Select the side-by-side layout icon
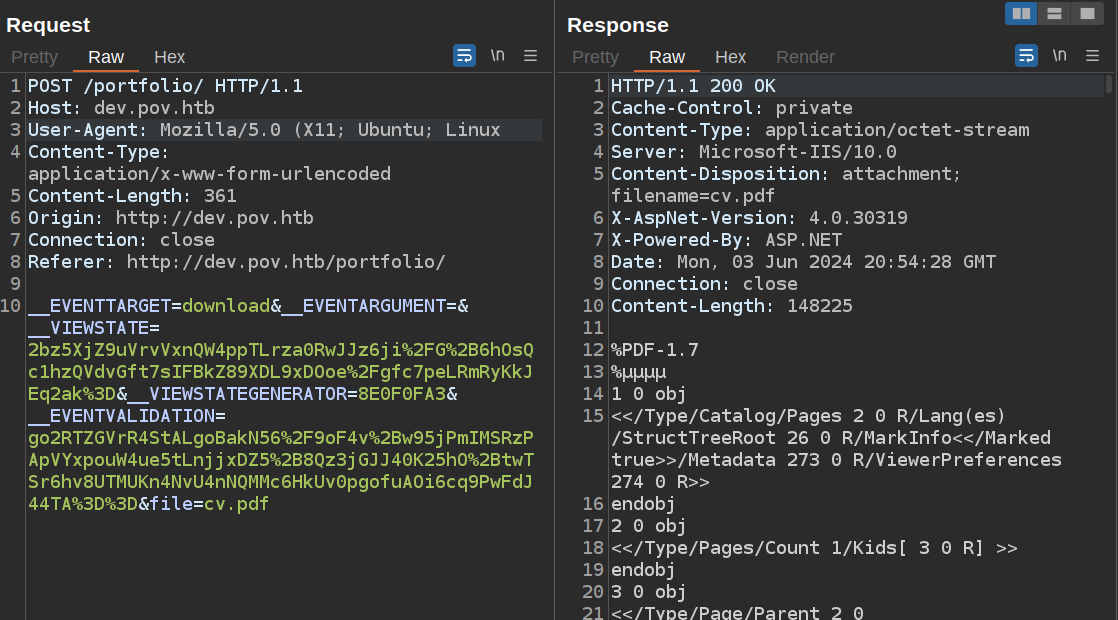 pos(1021,14)
